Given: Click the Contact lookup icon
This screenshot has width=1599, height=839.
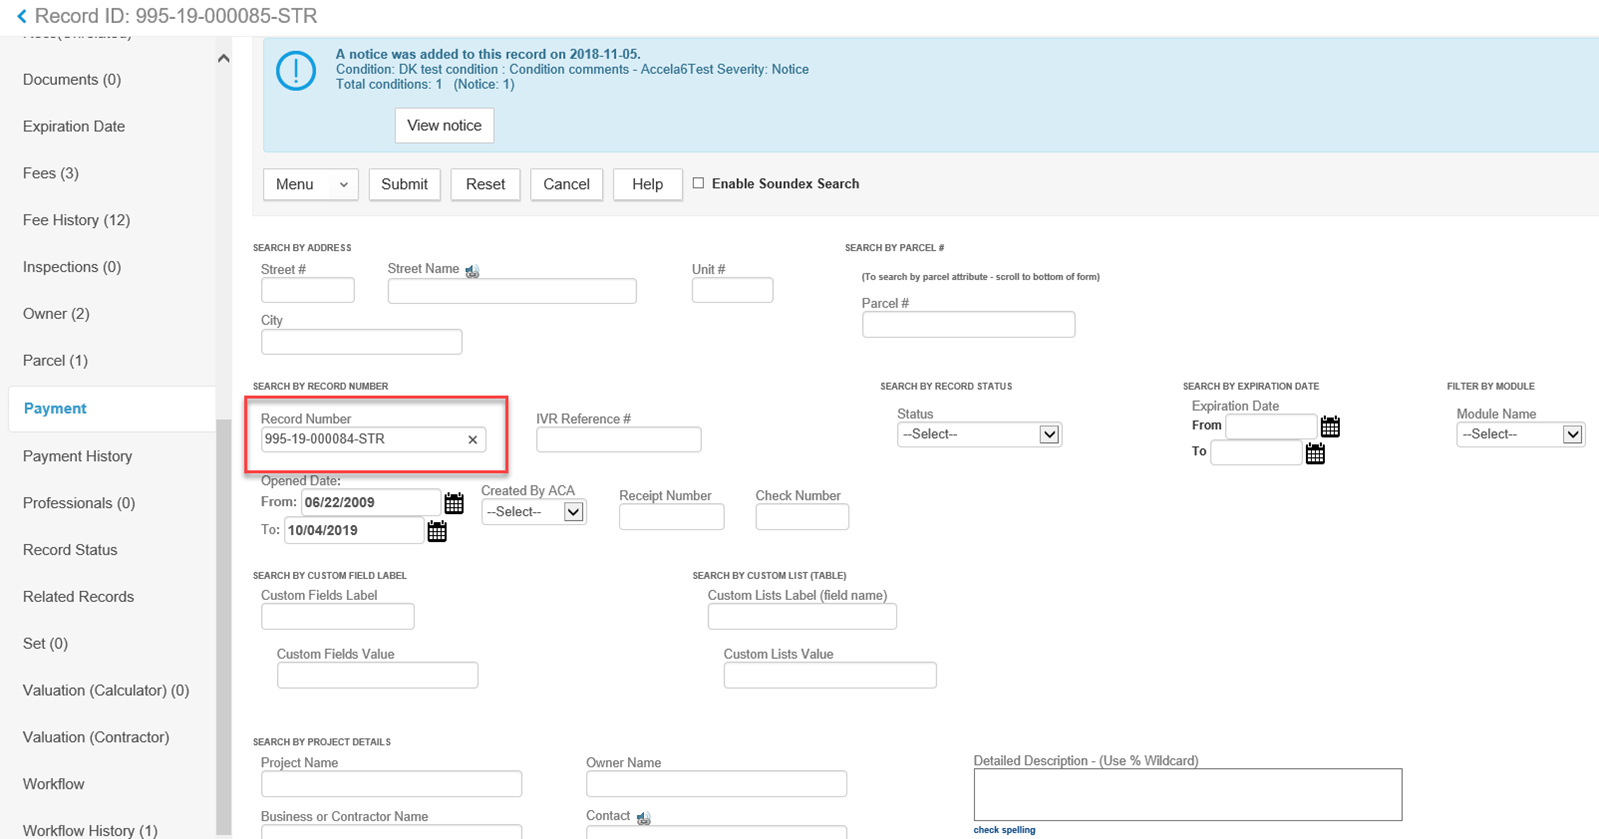Looking at the screenshot, I should [x=643, y=818].
